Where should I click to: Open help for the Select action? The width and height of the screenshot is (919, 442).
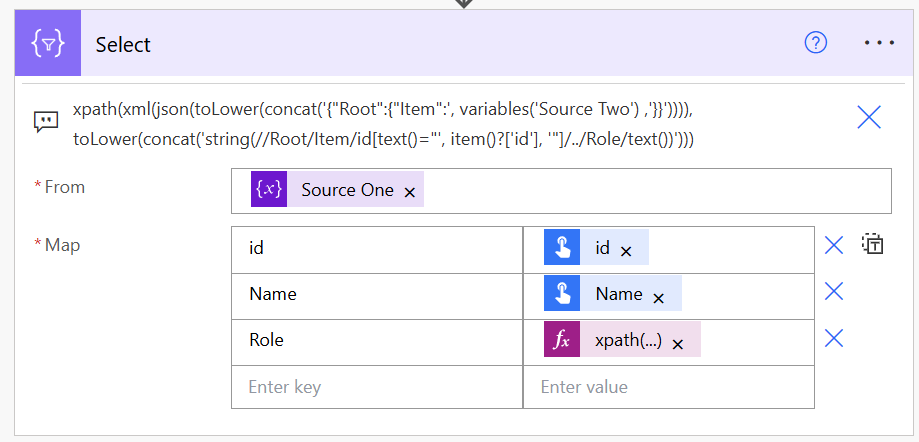(x=816, y=43)
